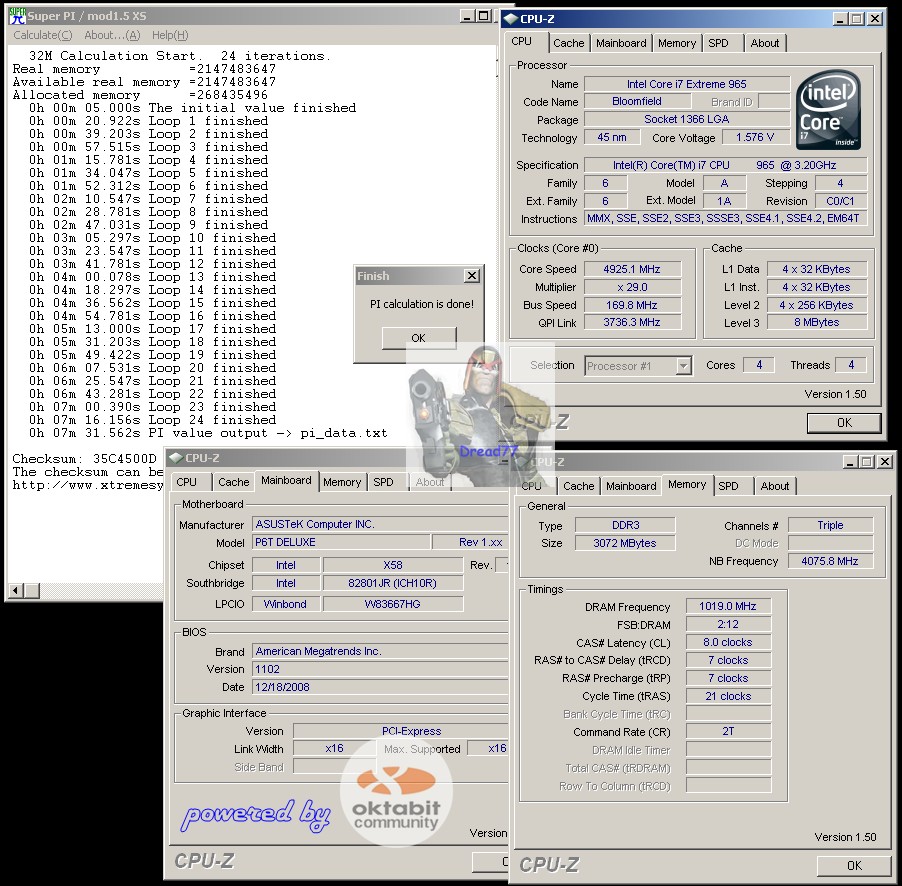Viewport: 902px width, 886px height.
Task: Open the Help(H) menu in Super PI
Action: click(170, 36)
